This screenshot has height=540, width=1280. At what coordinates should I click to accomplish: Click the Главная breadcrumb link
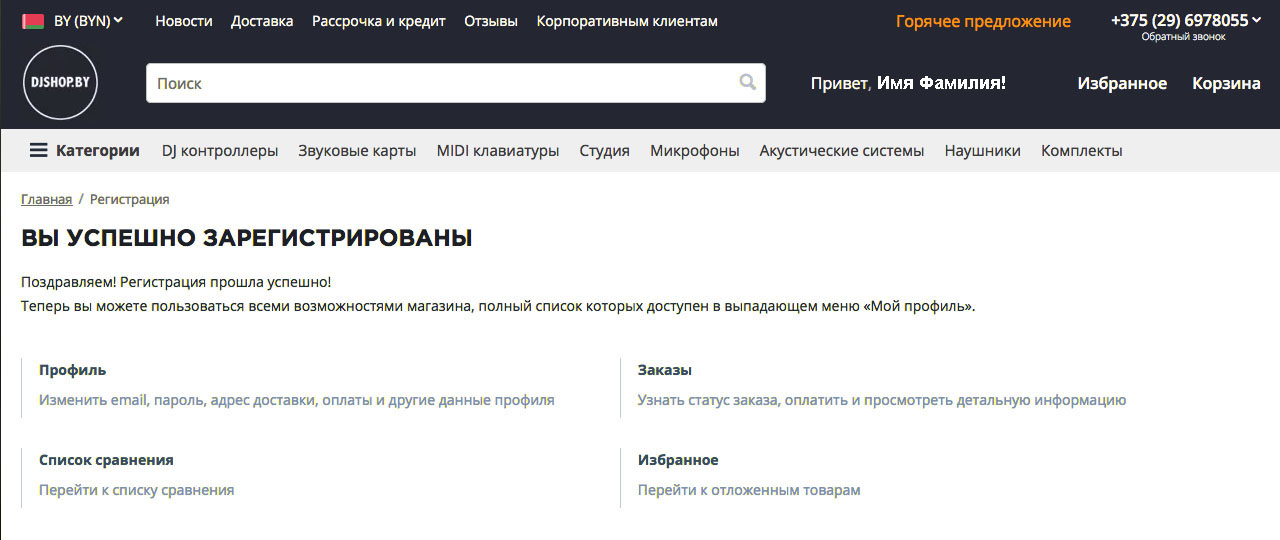tap(47, 199)
